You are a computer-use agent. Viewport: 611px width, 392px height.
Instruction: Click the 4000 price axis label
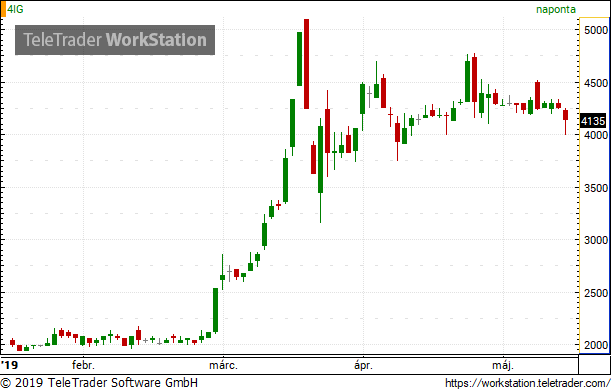(x=596, y=135)
